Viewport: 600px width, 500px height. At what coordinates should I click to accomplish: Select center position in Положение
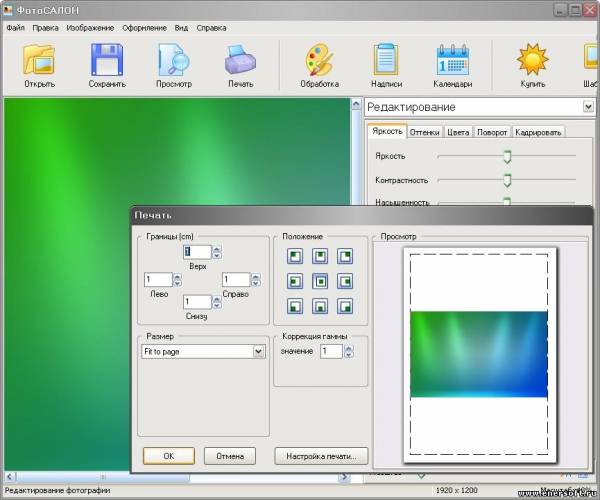[x=320, y=281]
